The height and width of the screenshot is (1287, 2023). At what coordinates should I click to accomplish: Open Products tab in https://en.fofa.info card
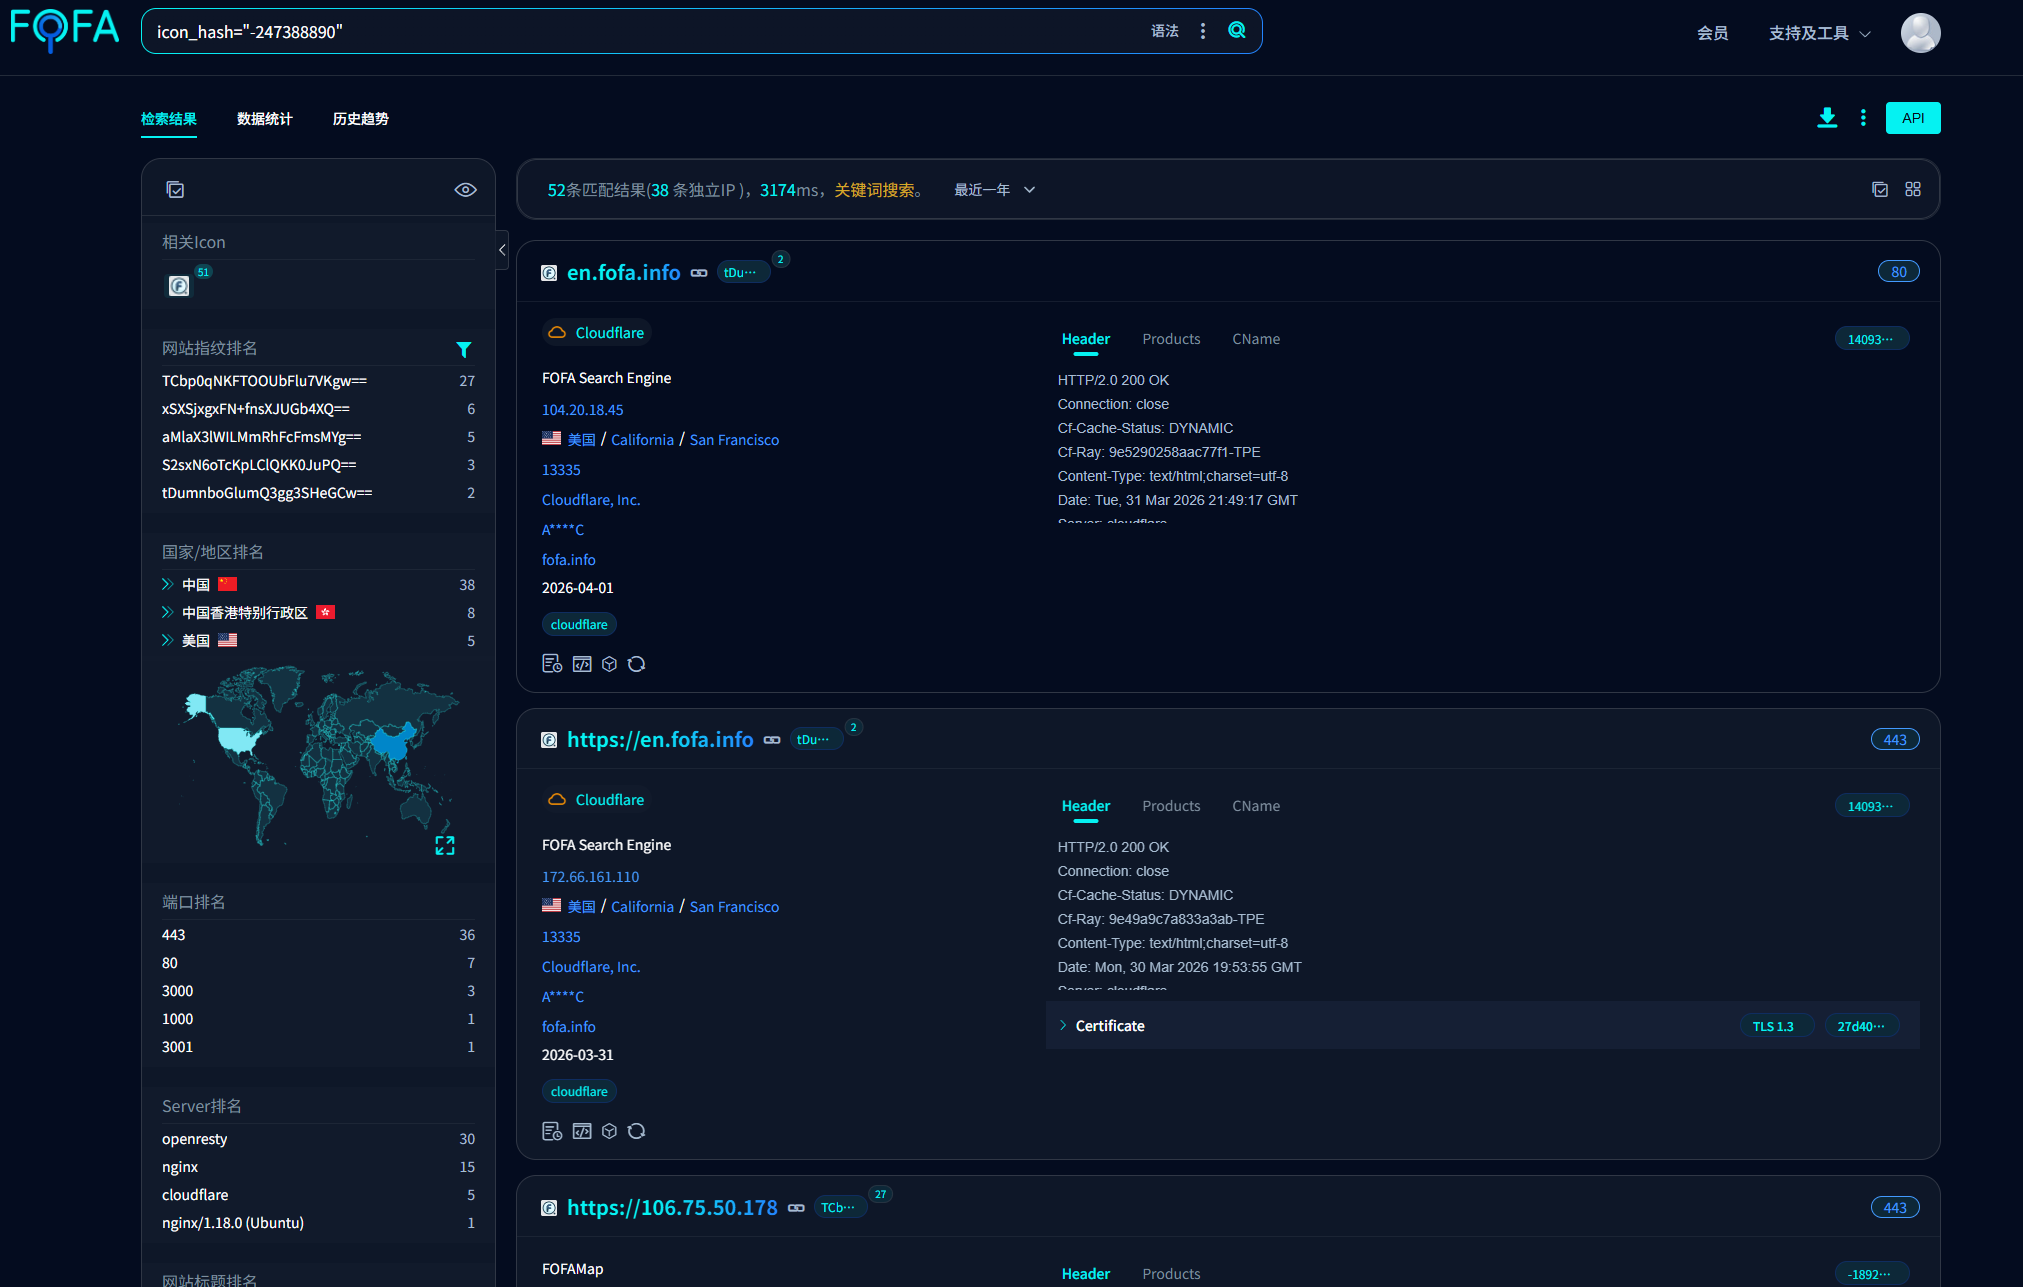click(1171, 806)
